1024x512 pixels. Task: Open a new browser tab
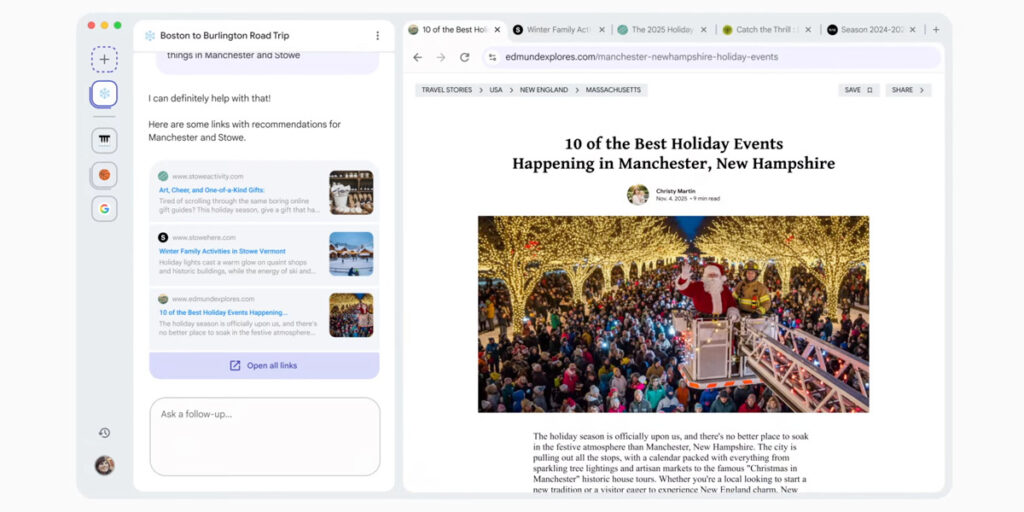(936, 30)
